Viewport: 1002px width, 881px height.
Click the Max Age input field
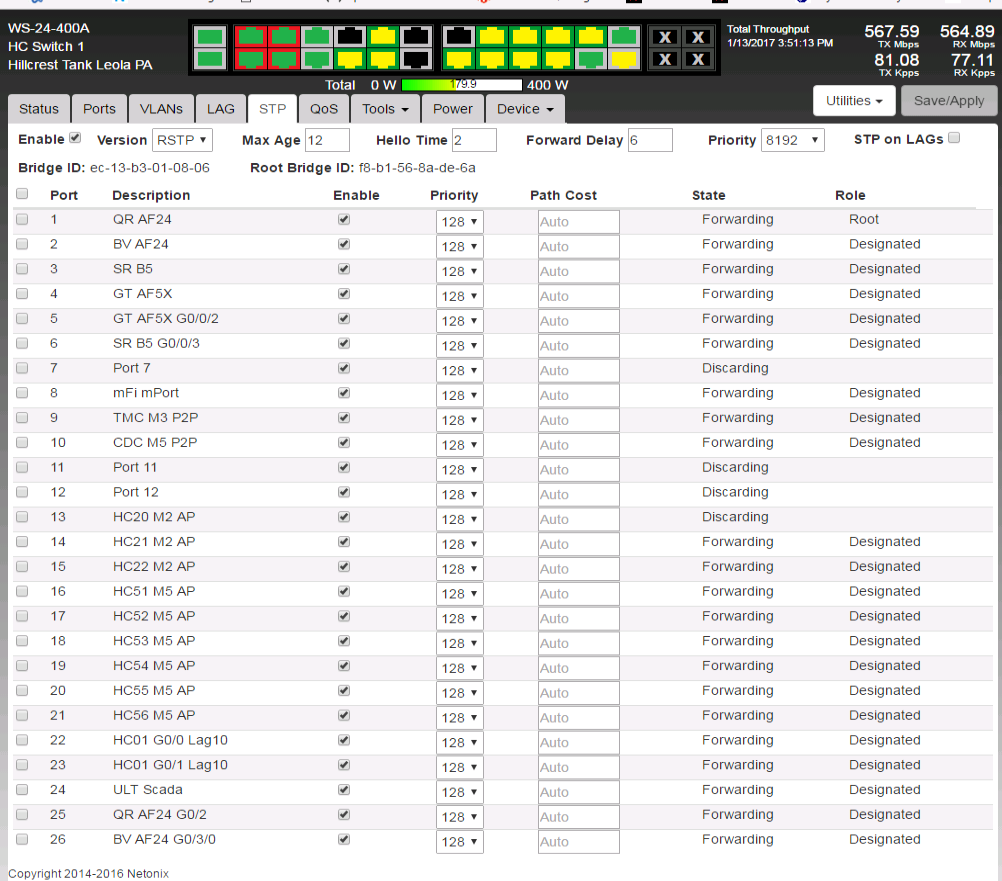pyautogui.click(x=327, y=140)
